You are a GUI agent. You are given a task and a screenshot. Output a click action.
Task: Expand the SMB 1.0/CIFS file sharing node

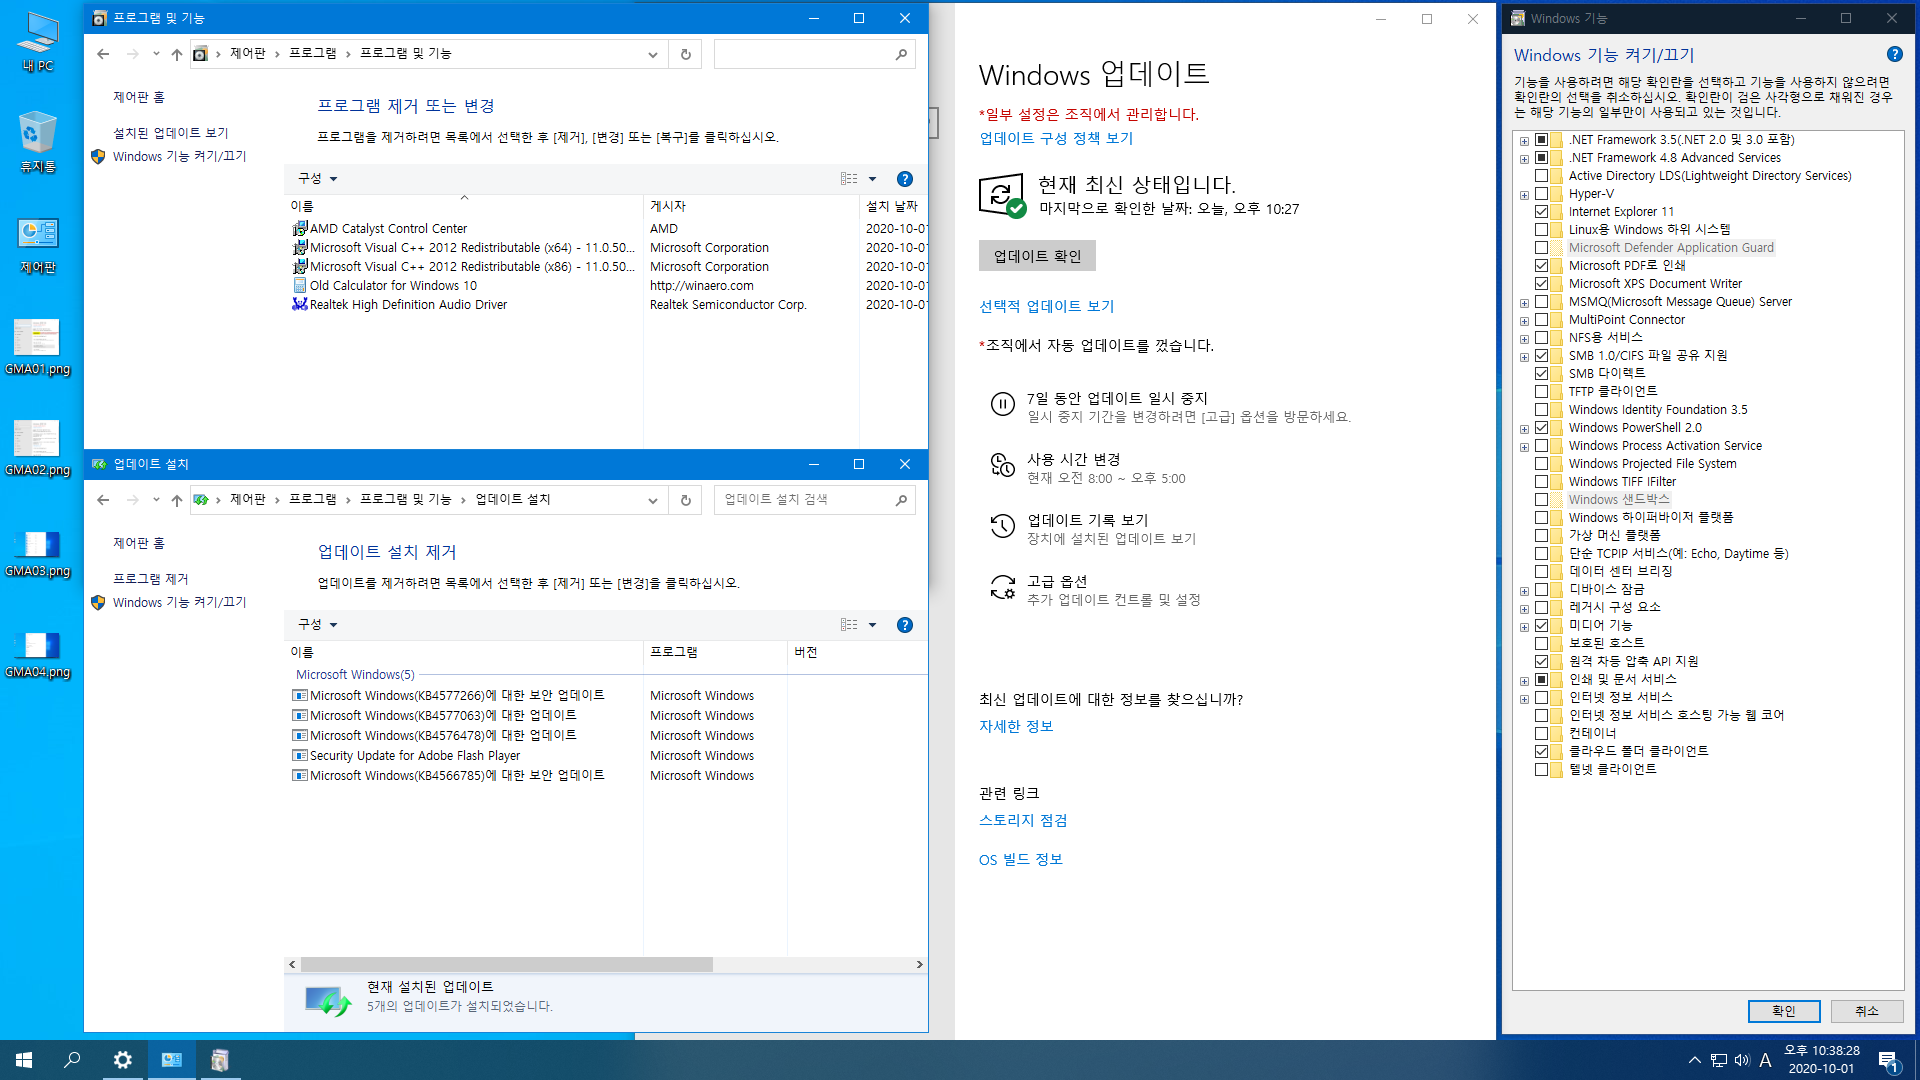point(1524,357)
